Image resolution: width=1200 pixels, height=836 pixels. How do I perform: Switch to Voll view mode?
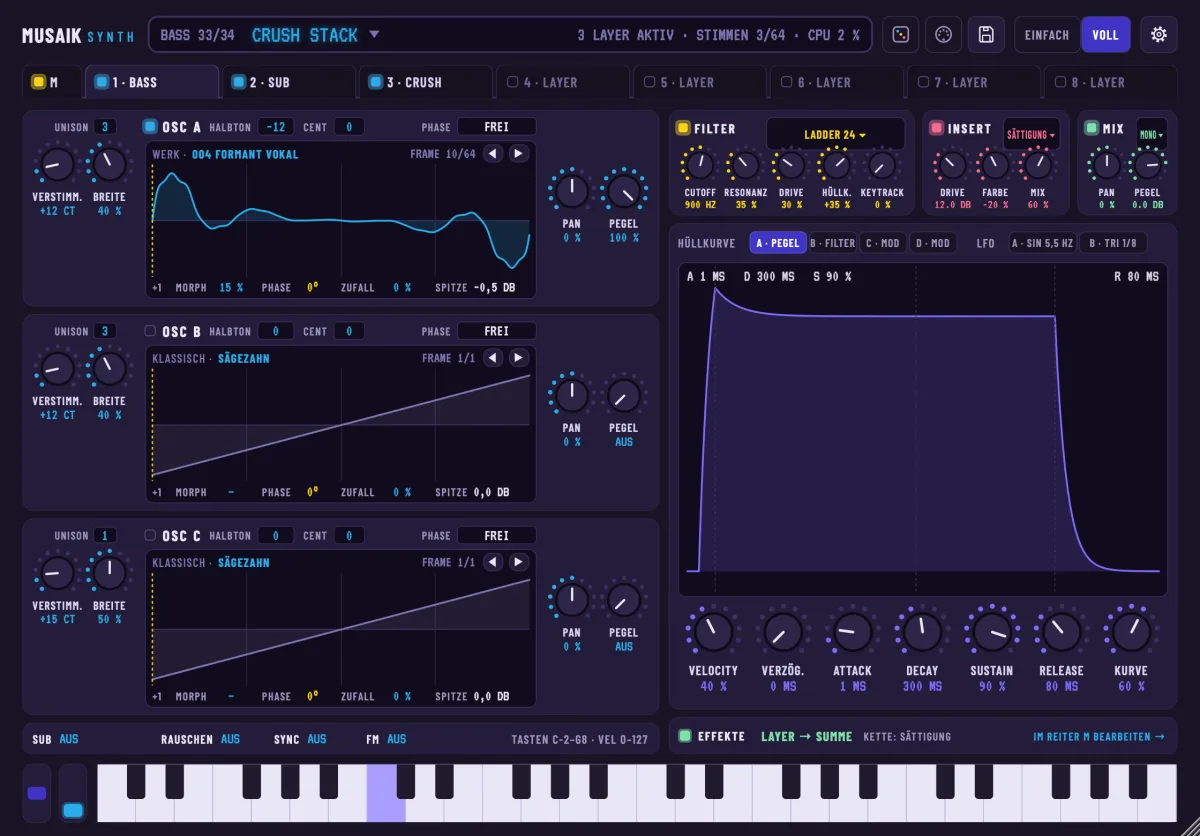(x=1105, y=35)
